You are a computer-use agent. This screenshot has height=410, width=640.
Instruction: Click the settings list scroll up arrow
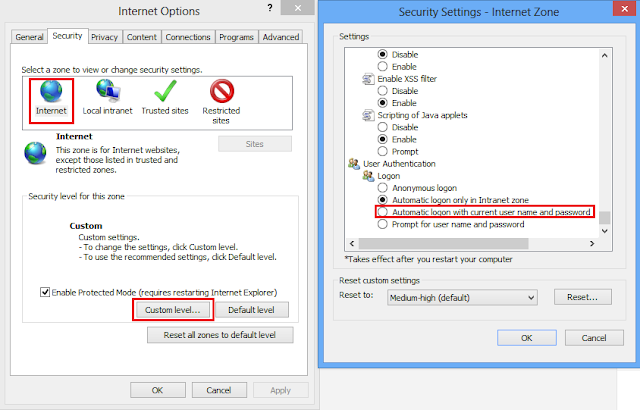coord(605,55)
